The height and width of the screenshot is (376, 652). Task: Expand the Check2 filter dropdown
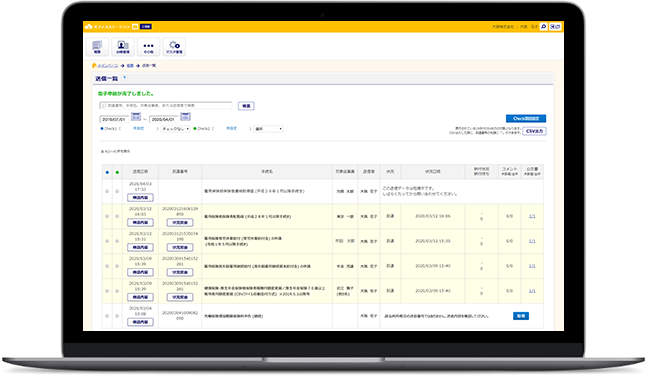268,129
